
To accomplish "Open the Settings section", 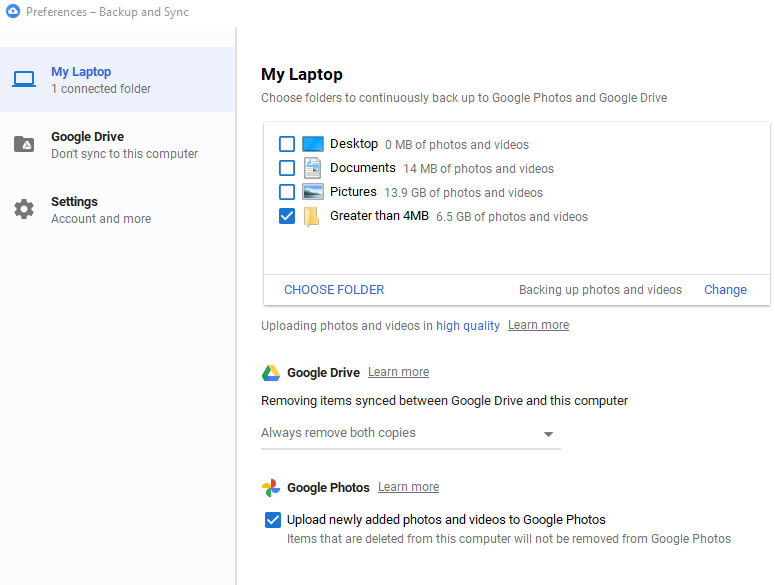I will point(118,209).
